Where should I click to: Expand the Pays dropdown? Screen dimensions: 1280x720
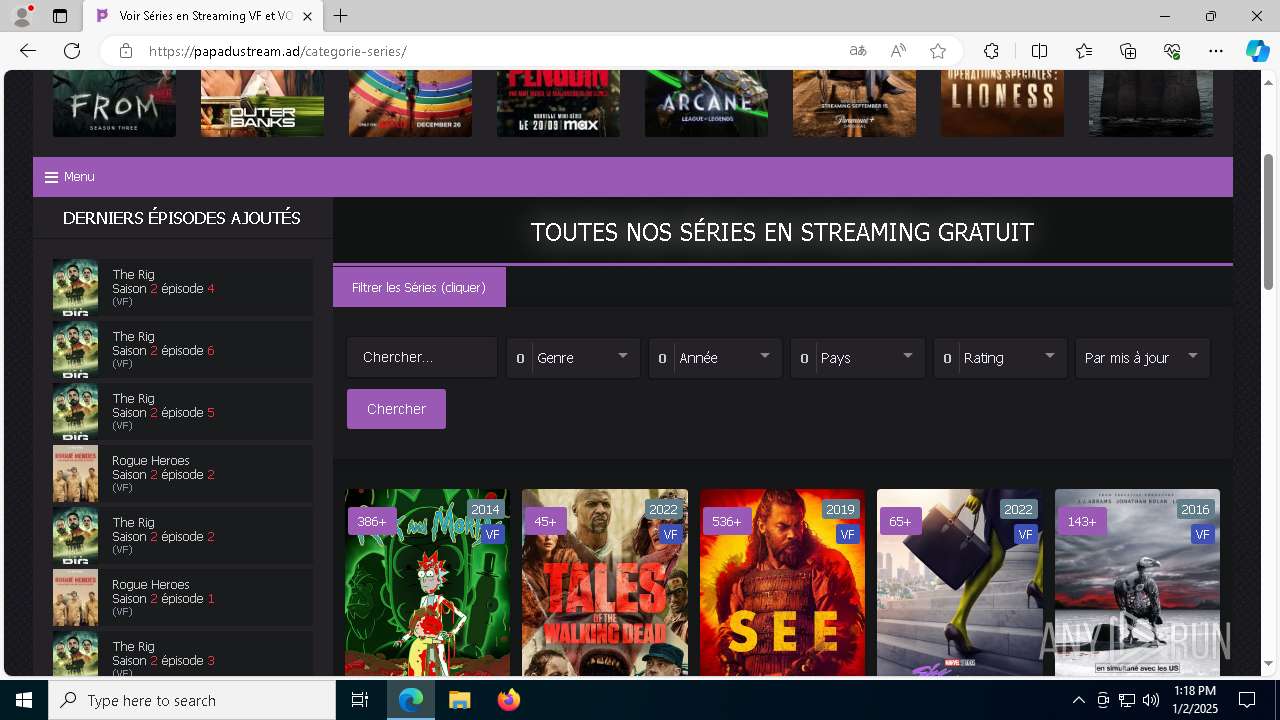(857, 358)
